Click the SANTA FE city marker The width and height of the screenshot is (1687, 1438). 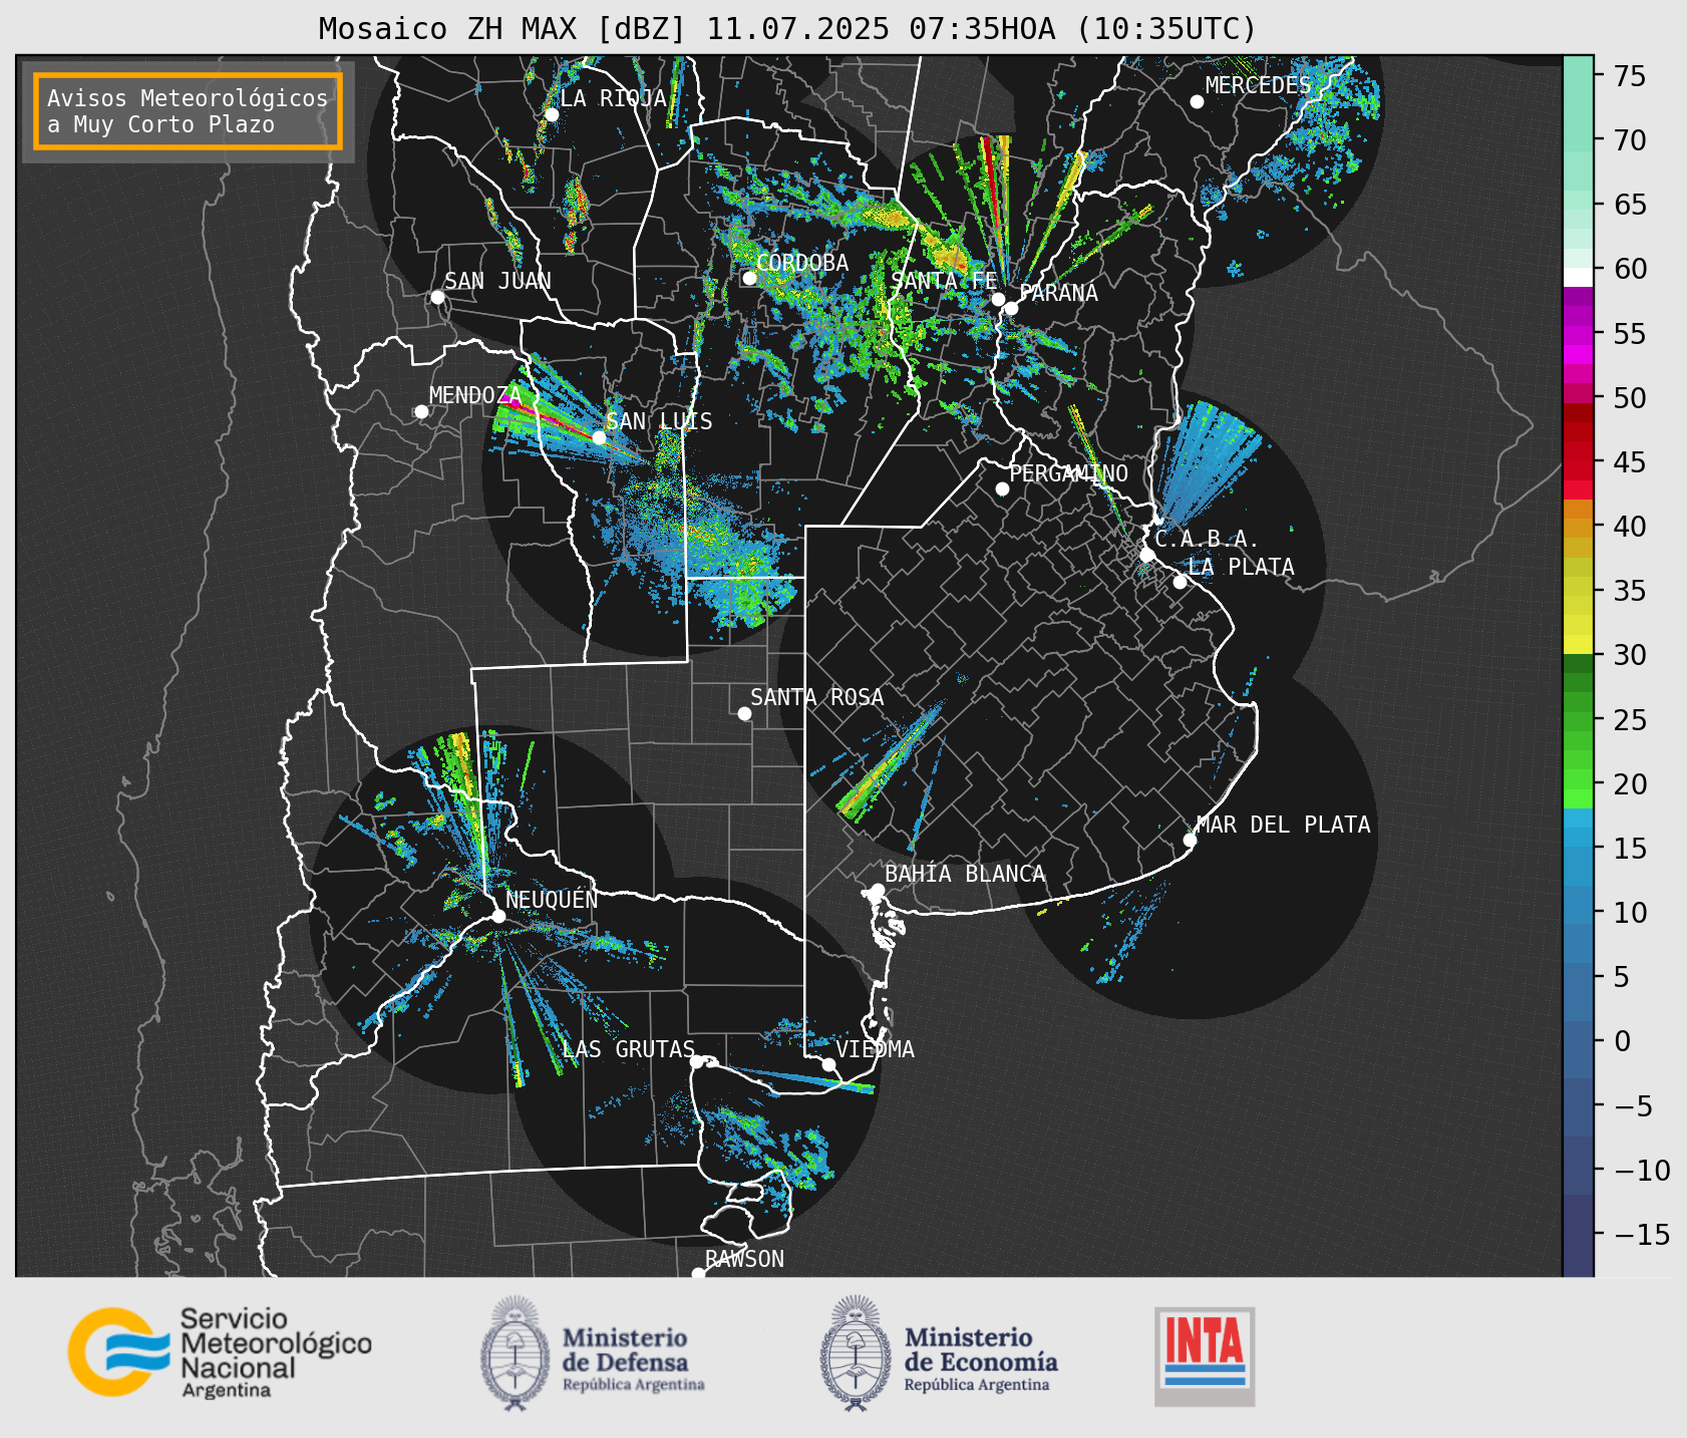coord(998,299)
